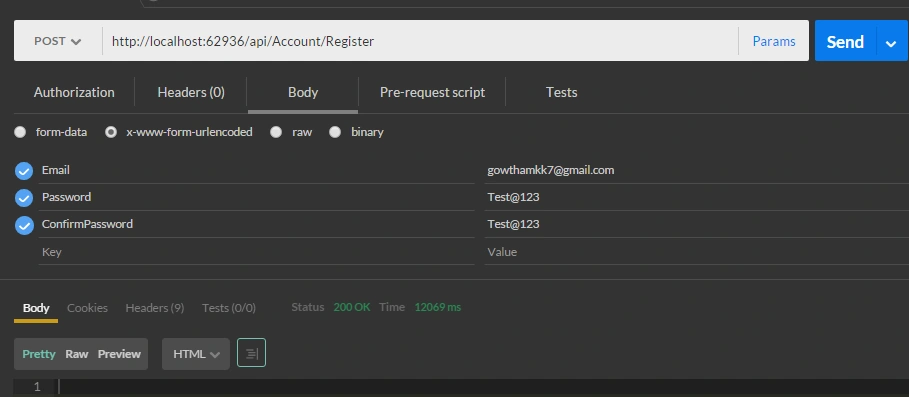This screenshot has width=909, height=397.
Task: Uncheck the Password parameter checkbox
Action: 24,198
